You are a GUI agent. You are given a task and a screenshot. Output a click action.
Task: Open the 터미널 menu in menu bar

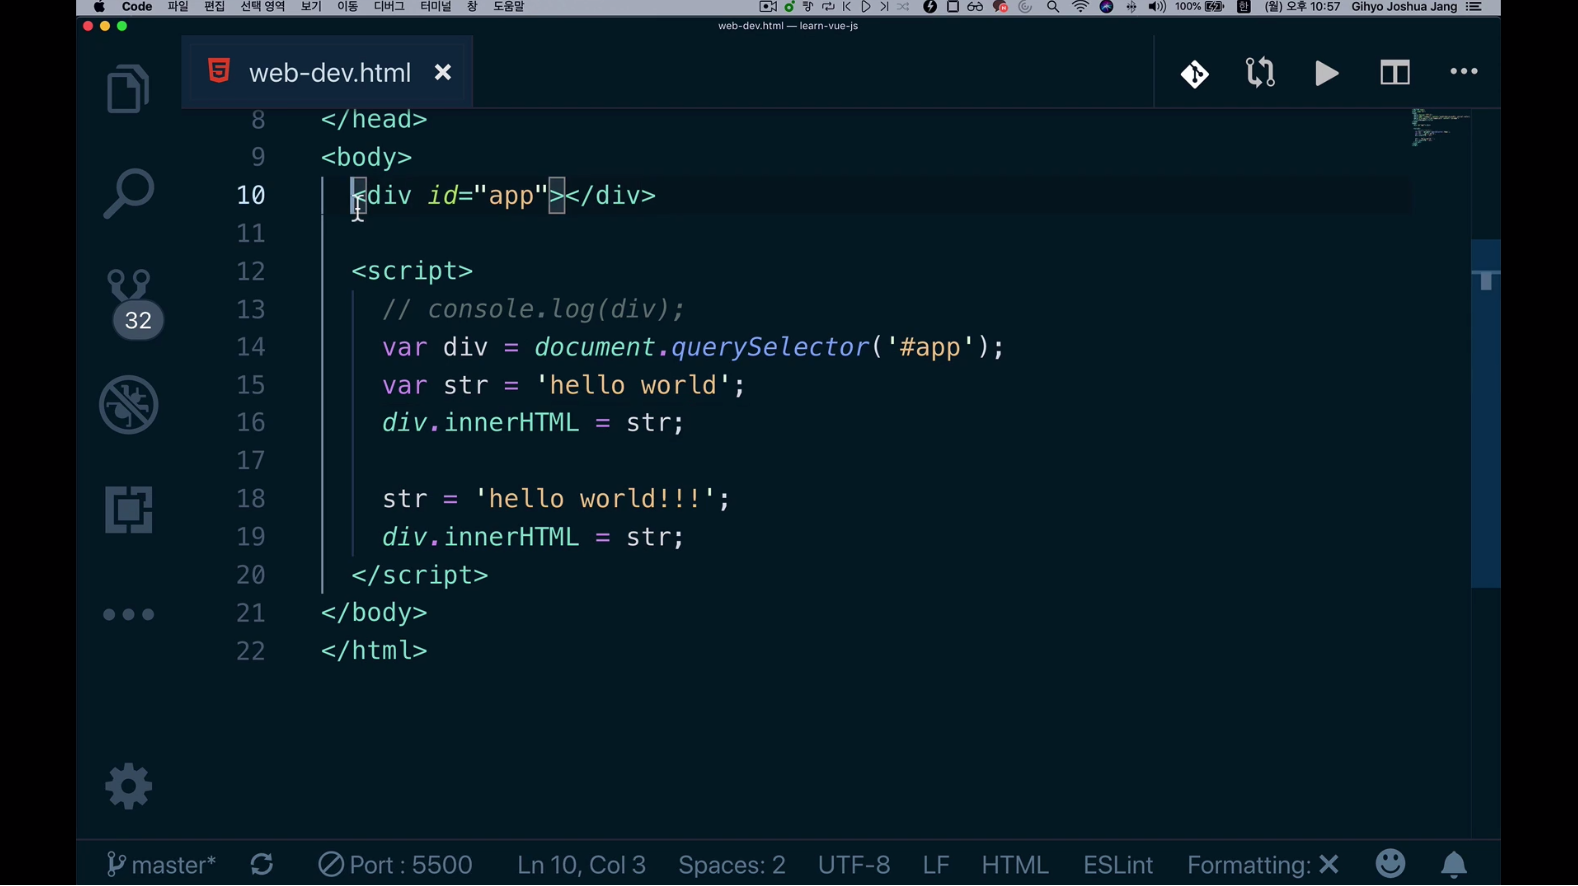point(435,7)
